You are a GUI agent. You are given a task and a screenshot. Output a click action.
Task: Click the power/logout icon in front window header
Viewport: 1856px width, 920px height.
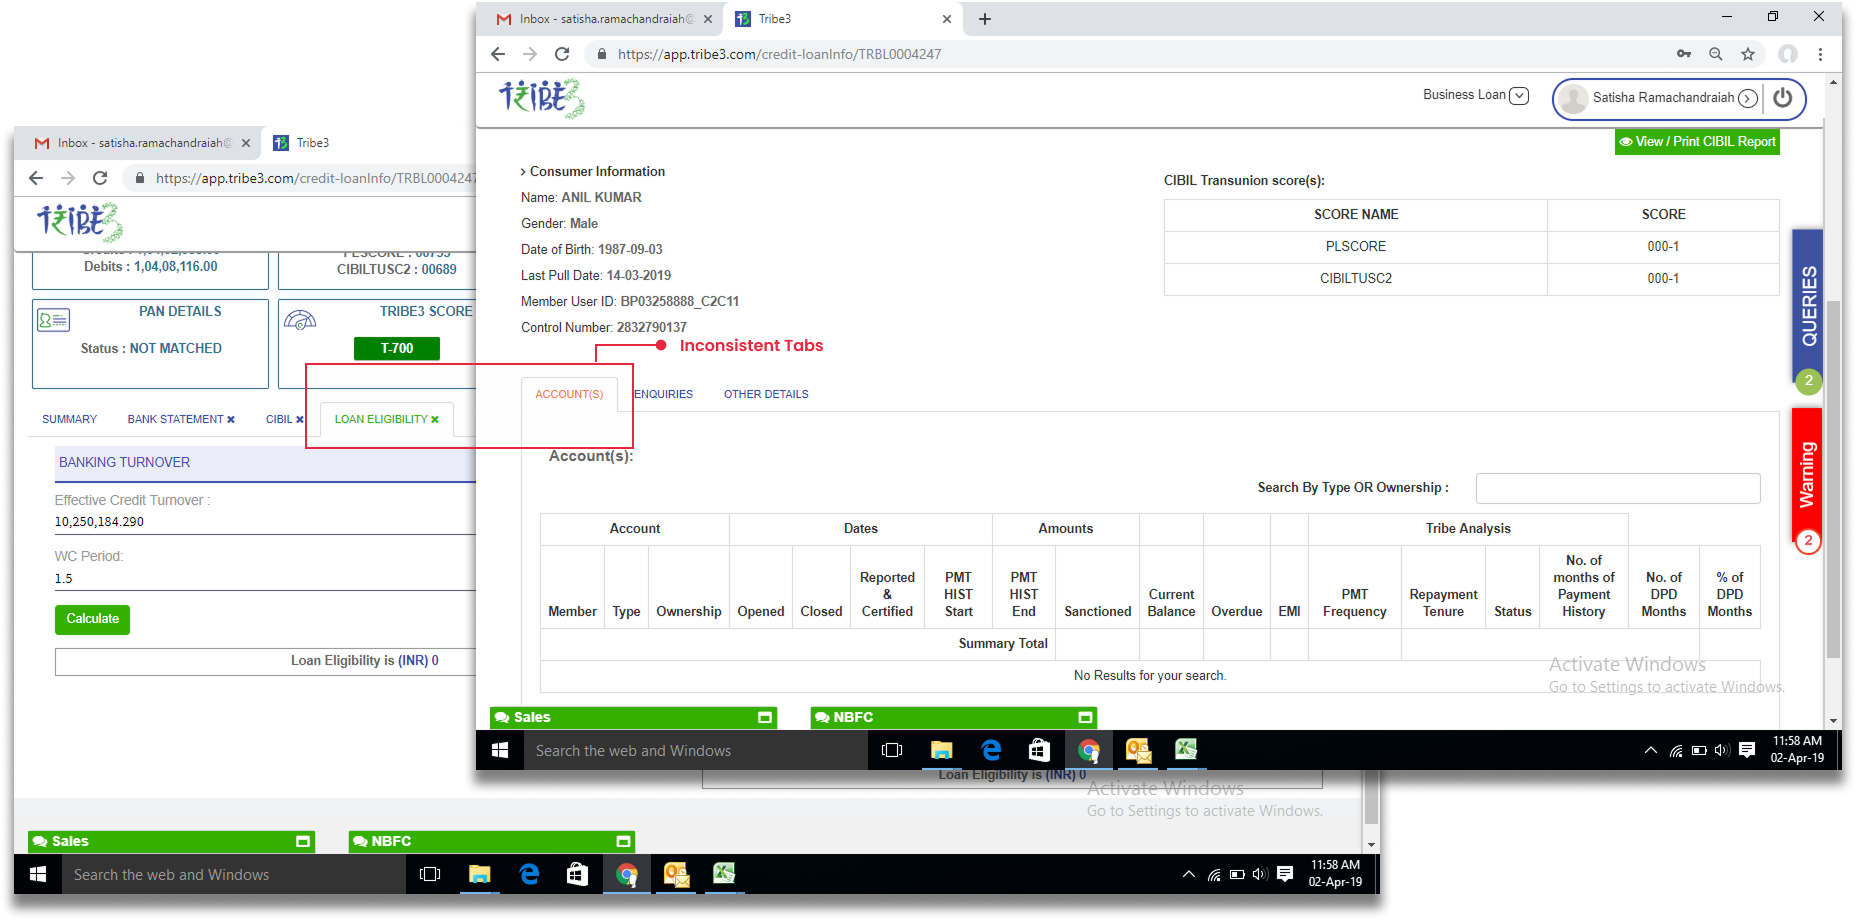(1782, 98)
